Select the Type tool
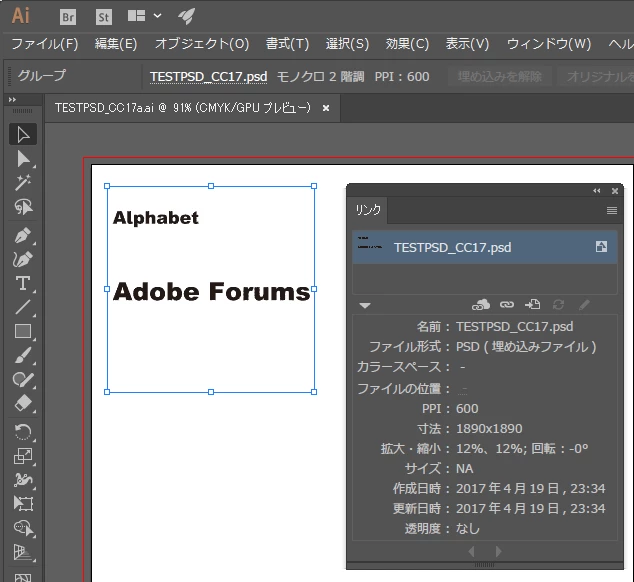 pyautogui.click(x=23, y=284)
